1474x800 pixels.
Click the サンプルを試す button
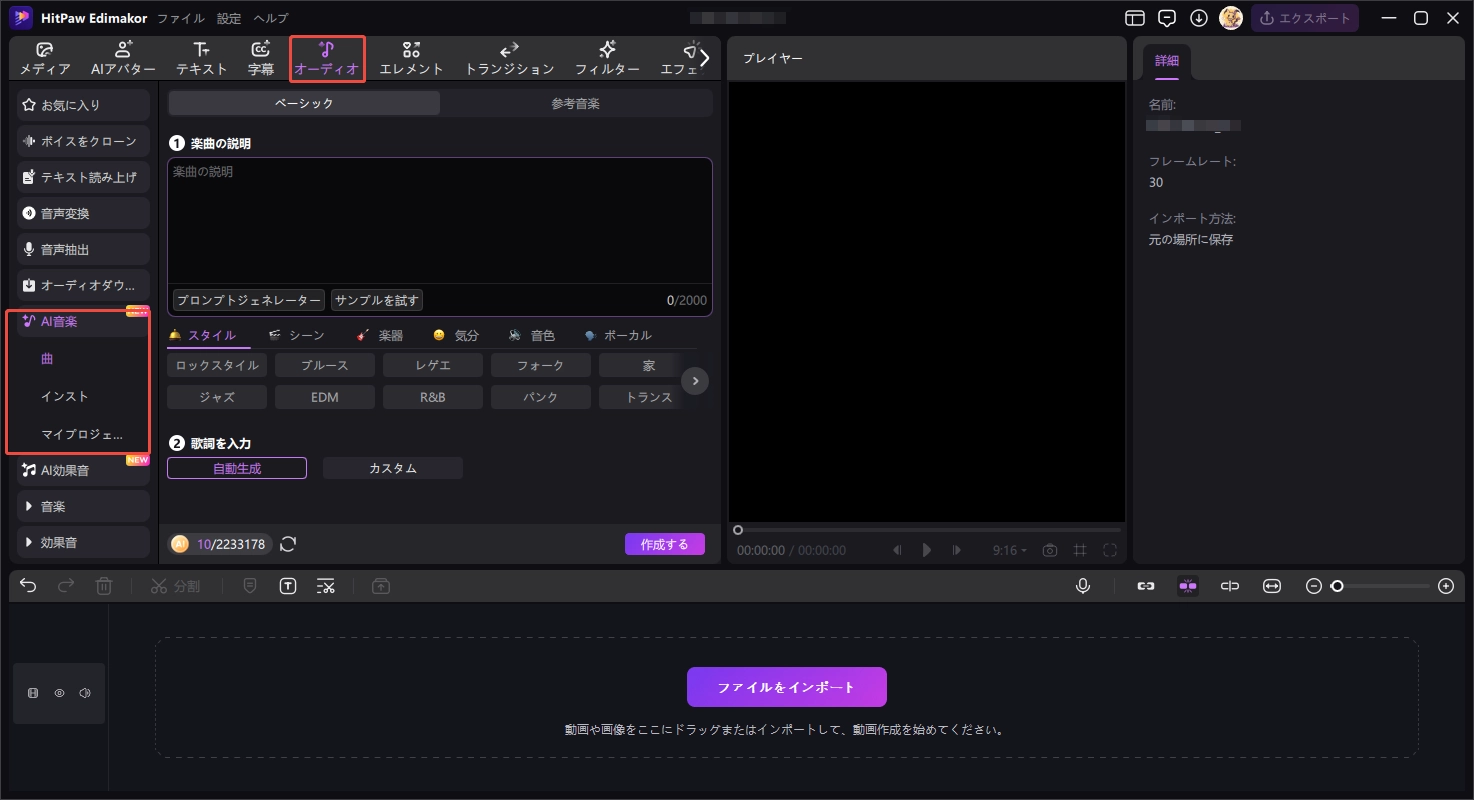pos(377,300)
